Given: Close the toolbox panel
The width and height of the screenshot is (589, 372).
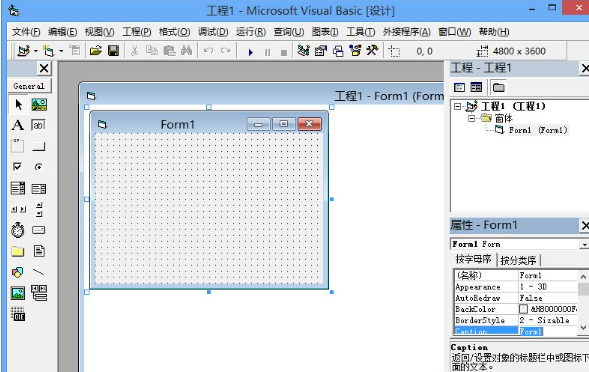Looking at the screenshot, I should click(x=44, y=68).
